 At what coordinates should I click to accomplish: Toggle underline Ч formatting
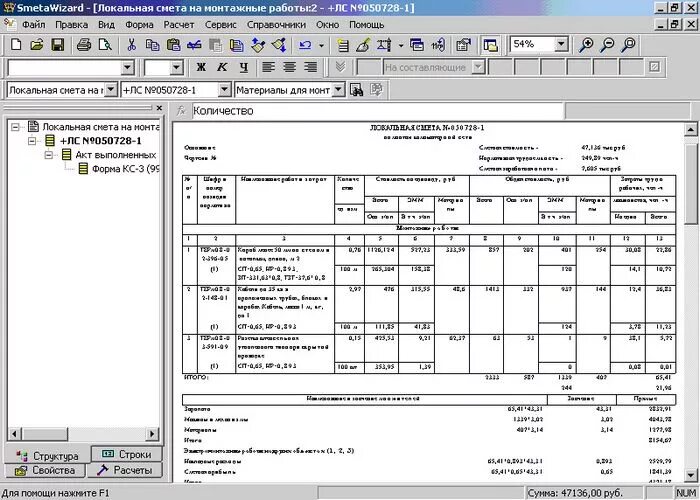243,67
